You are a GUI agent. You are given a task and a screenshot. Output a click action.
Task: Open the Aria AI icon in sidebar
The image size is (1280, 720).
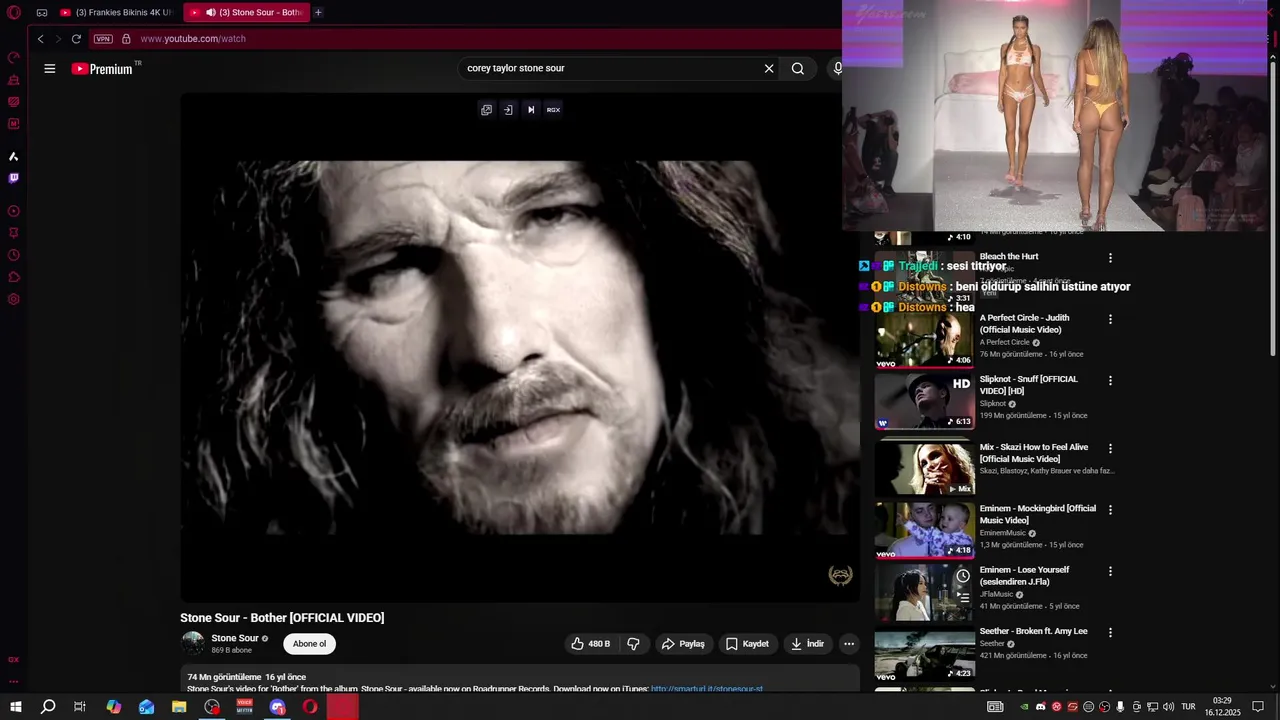(x=14, y=157)
